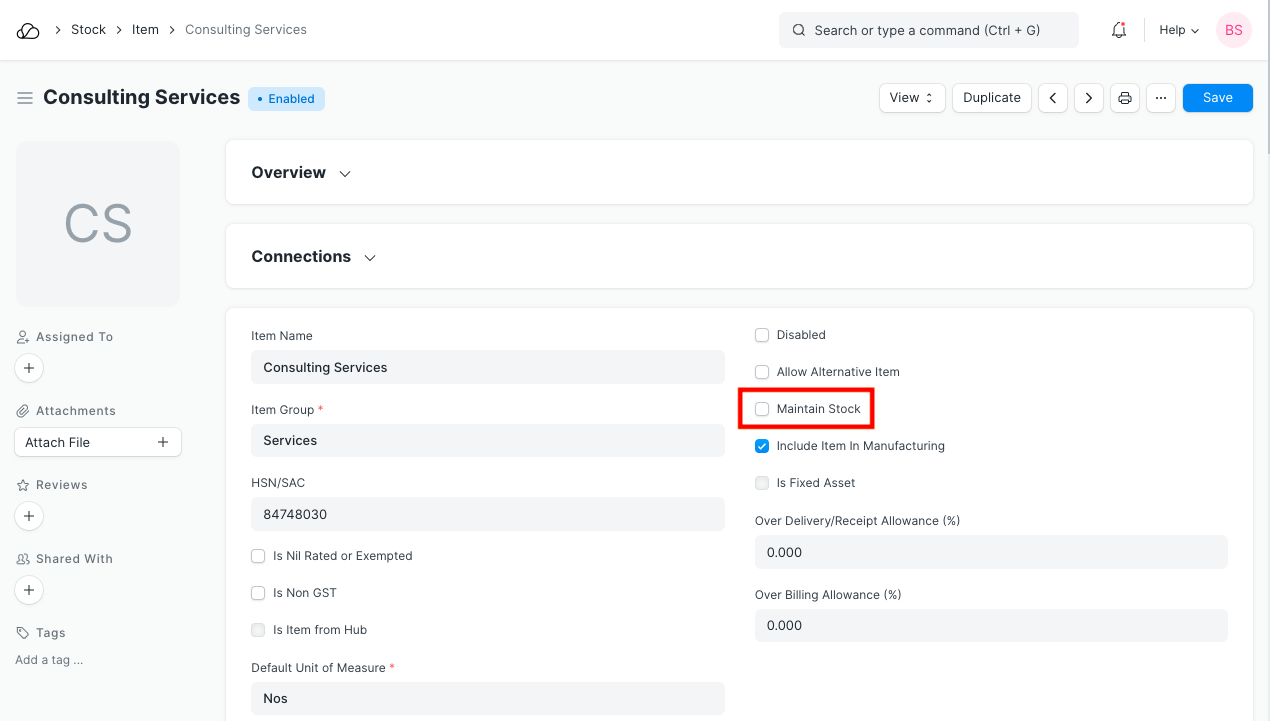Click the Save button
1270x721 pixels.
coord(1217,98)
